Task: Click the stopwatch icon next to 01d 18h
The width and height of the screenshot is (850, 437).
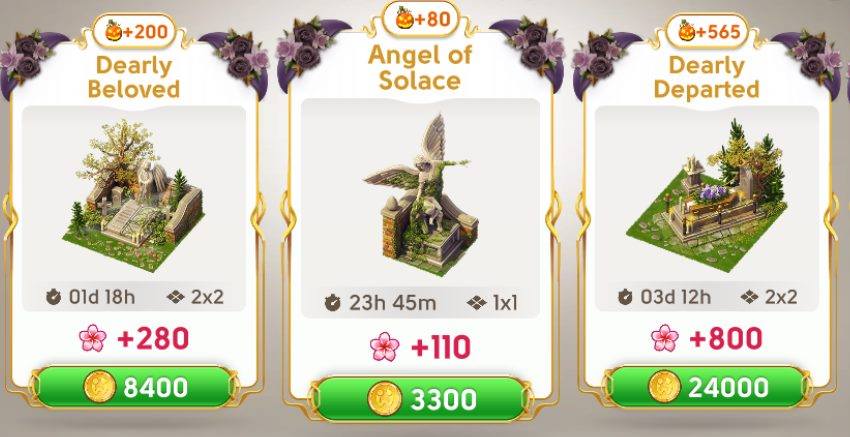Action: pos(53,297)
